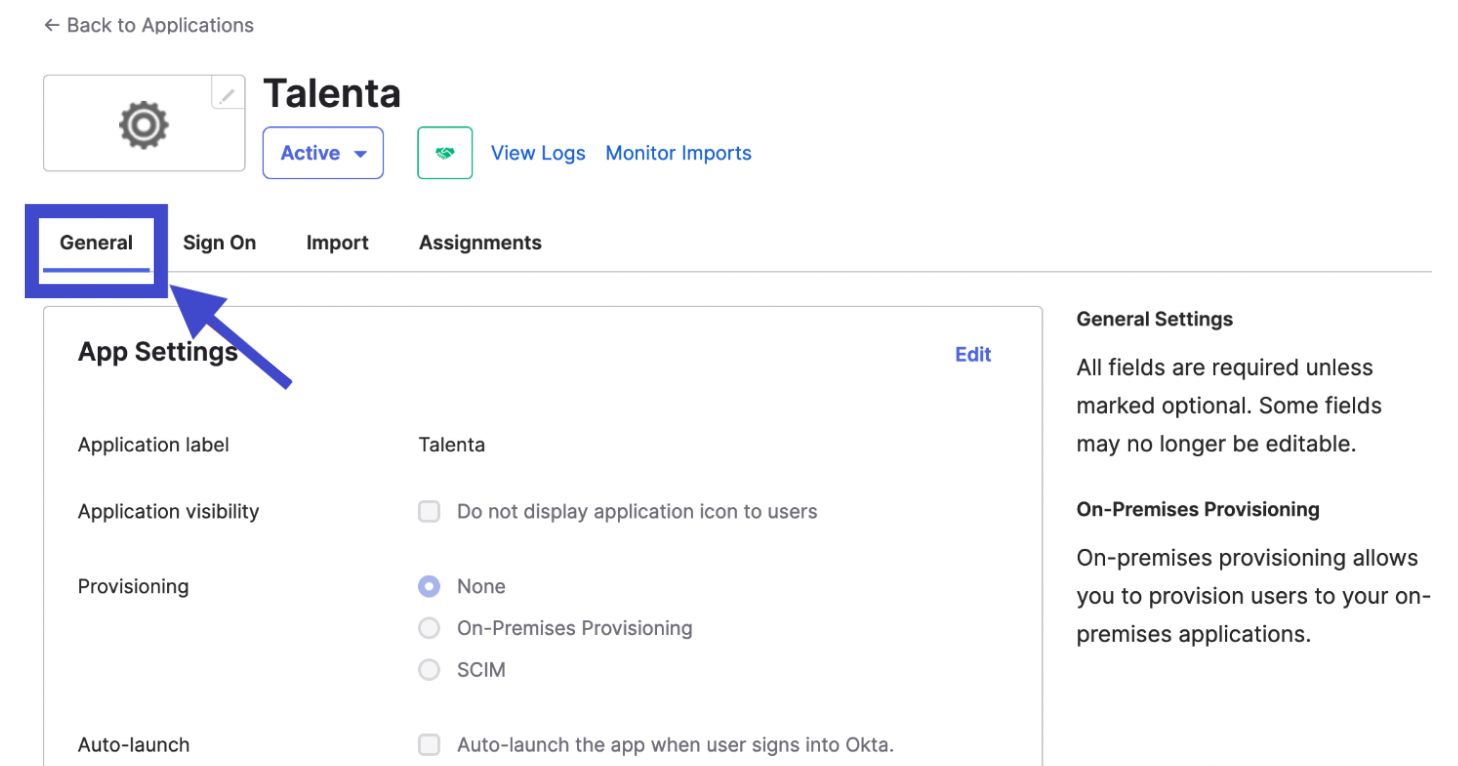Open the Active status dropdown
This screenshot has height=766, width=1458.
(323, 153)
